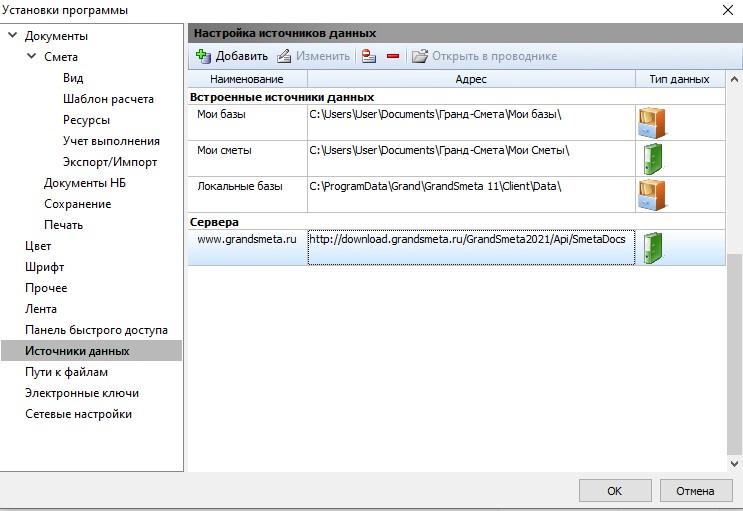The height and width of the screenshot is (511, 743).
Task: Click the data type icon for Мои базы
Action: [651, 122]
